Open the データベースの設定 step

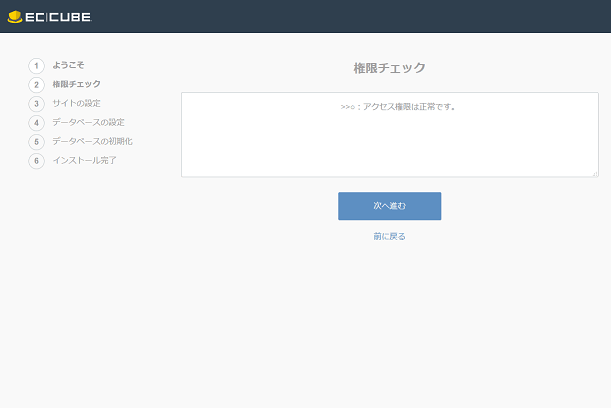coord(88,122)
